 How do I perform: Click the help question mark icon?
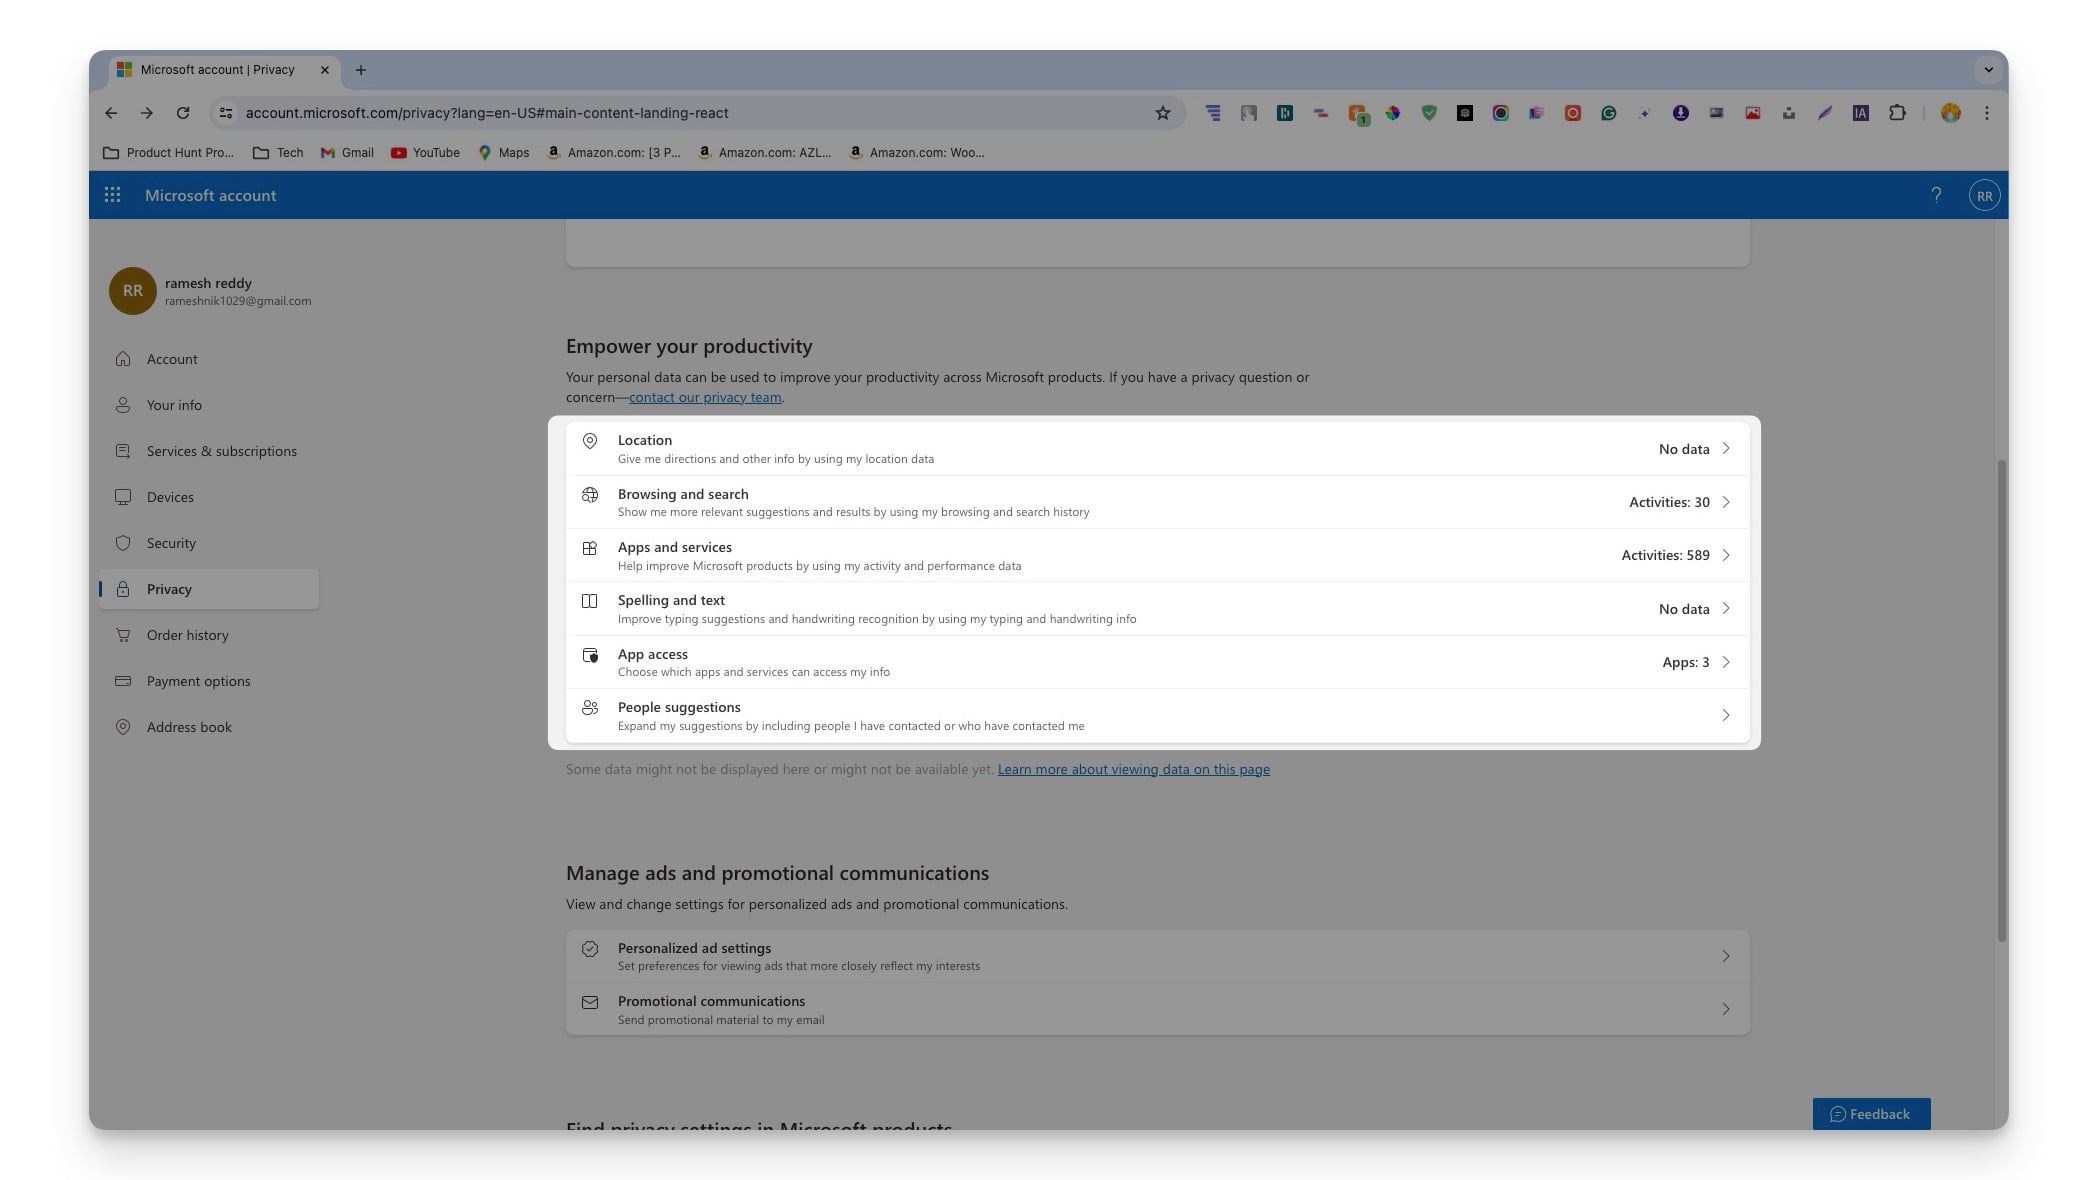(x=1937, y=195)
